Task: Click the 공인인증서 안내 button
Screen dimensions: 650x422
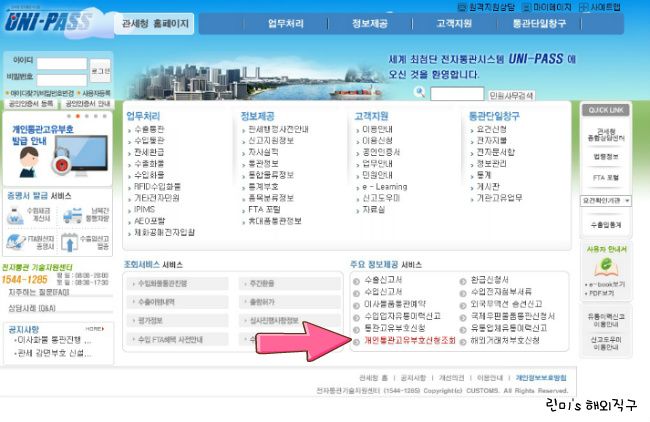Action: coord(87,104)
